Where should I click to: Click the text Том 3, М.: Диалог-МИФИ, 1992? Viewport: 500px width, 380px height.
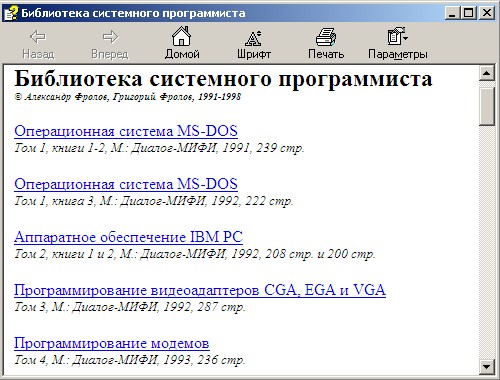click(130, 307)
